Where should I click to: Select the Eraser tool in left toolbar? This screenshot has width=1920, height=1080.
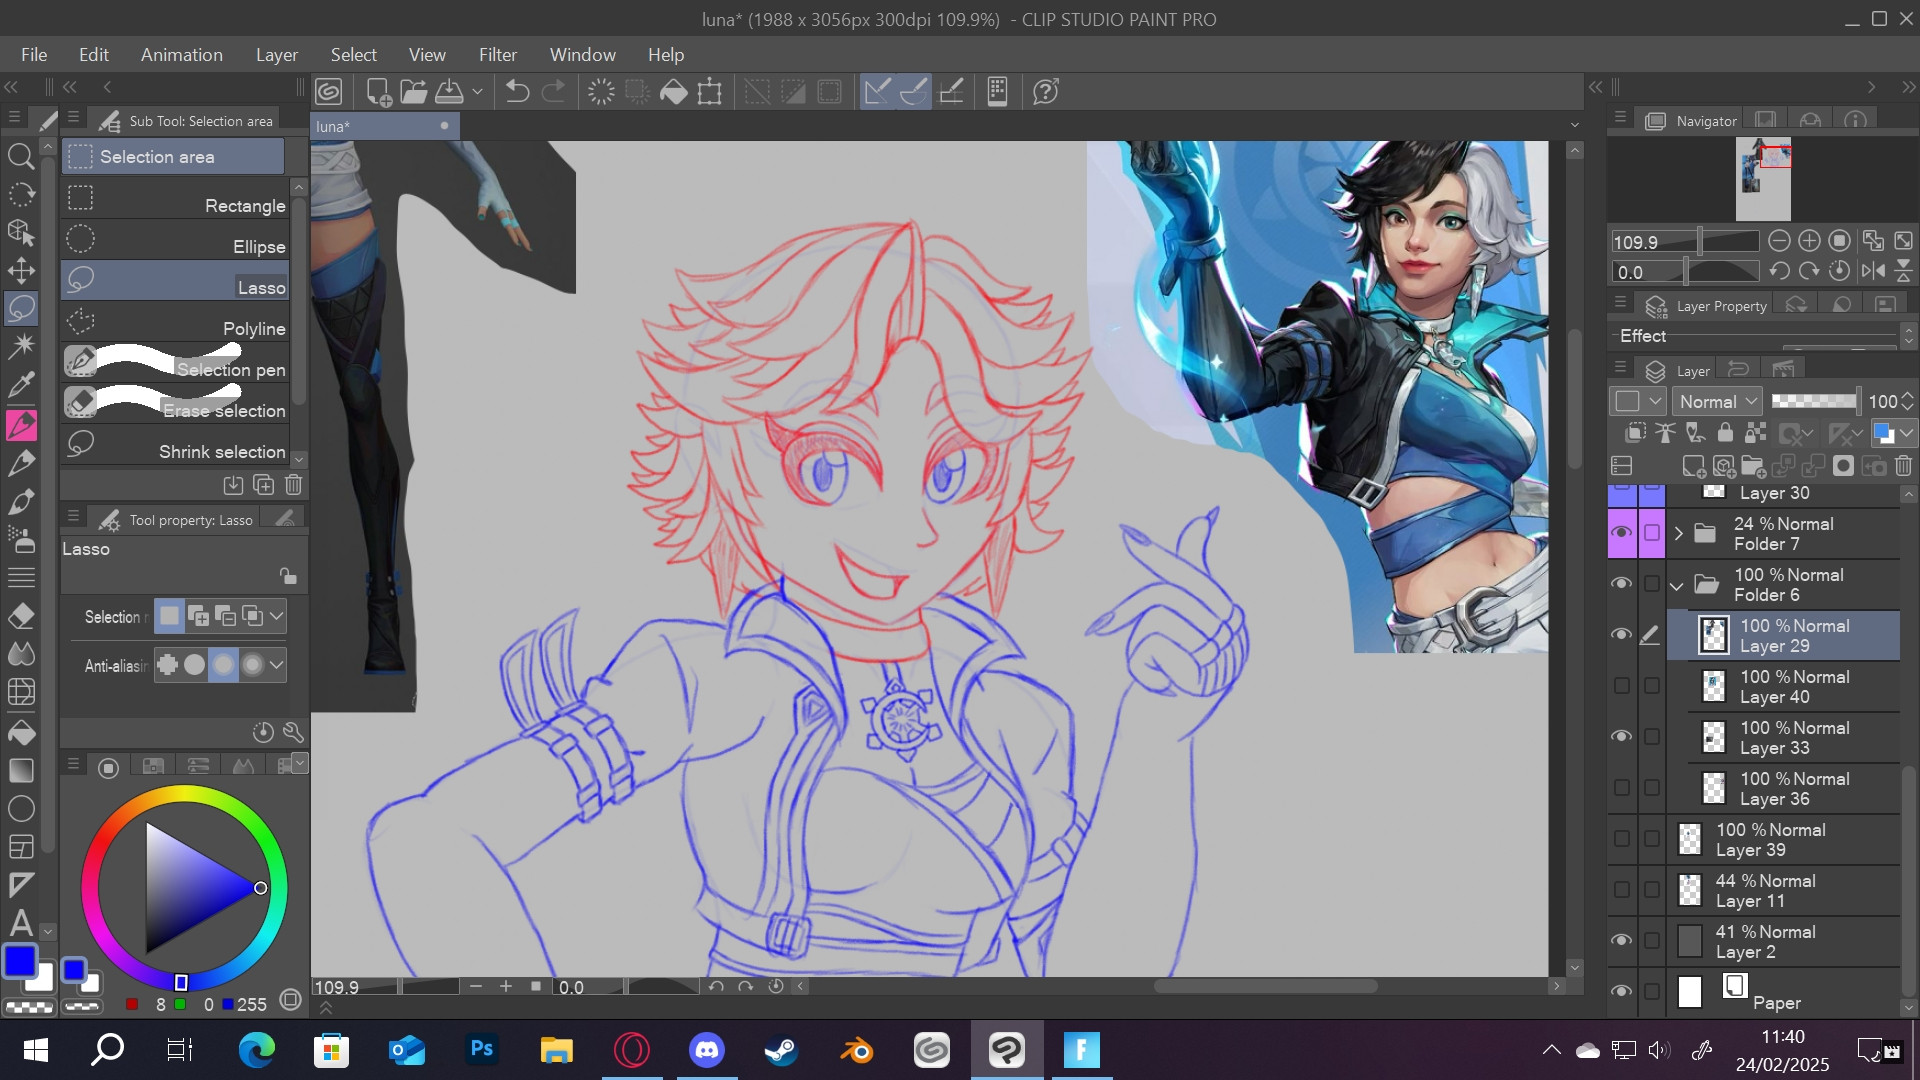click(x=21, y=616)
